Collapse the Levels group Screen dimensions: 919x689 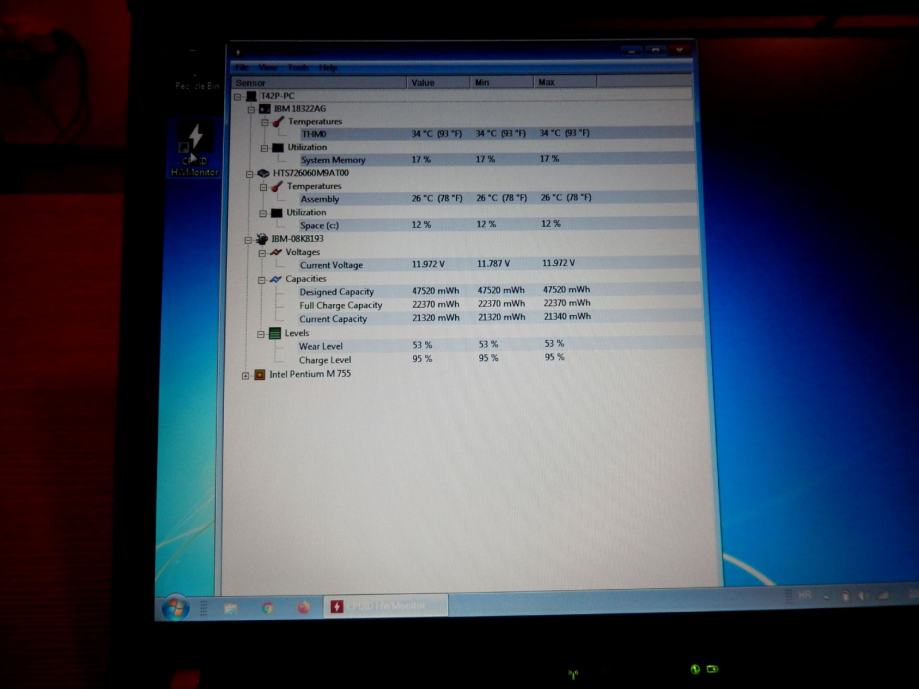[x=261, y=334]
